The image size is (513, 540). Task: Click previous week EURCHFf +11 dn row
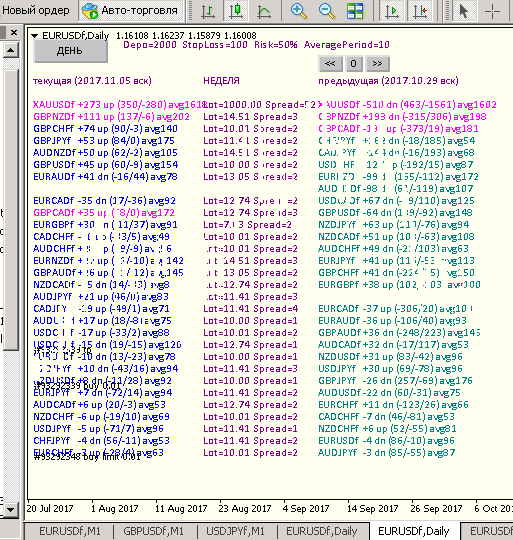[x=394, y=405]
